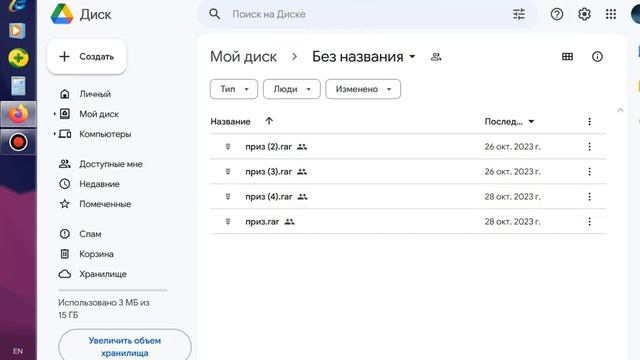Open the Help question mark menu
Viewport: 640px width, 360px height.
(x=557, y=14)
